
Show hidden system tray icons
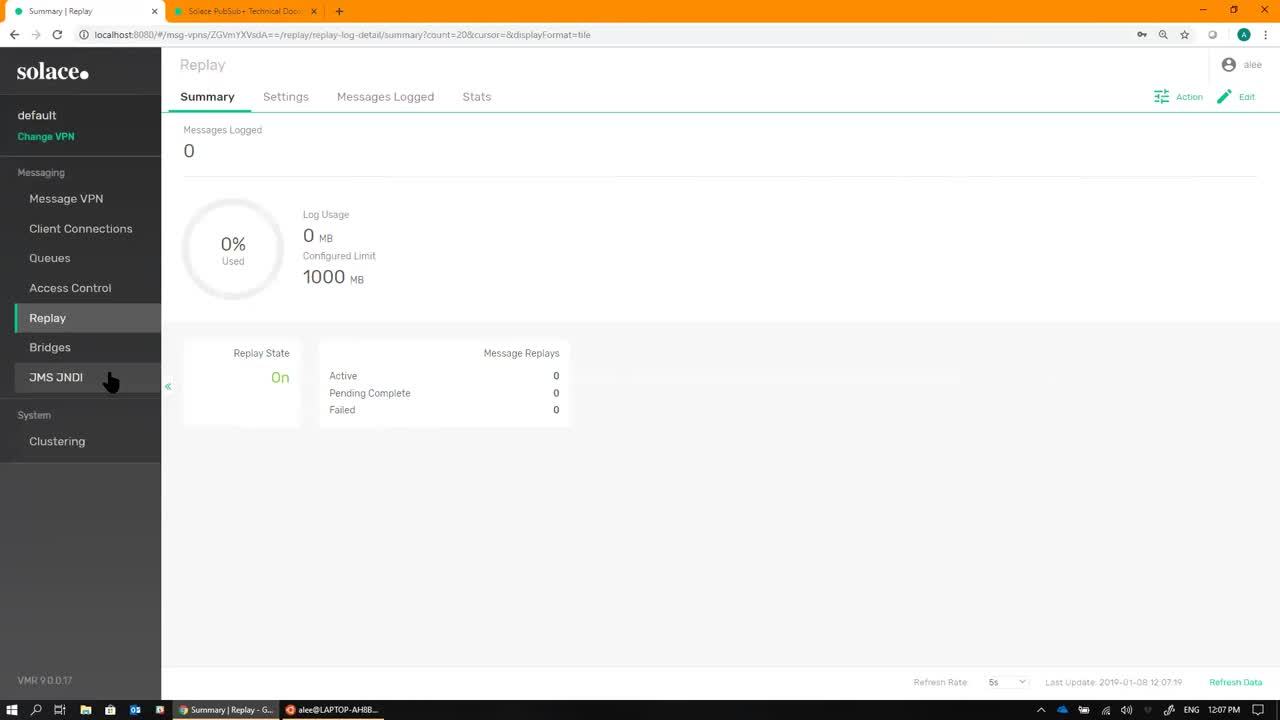[1041, 710]
